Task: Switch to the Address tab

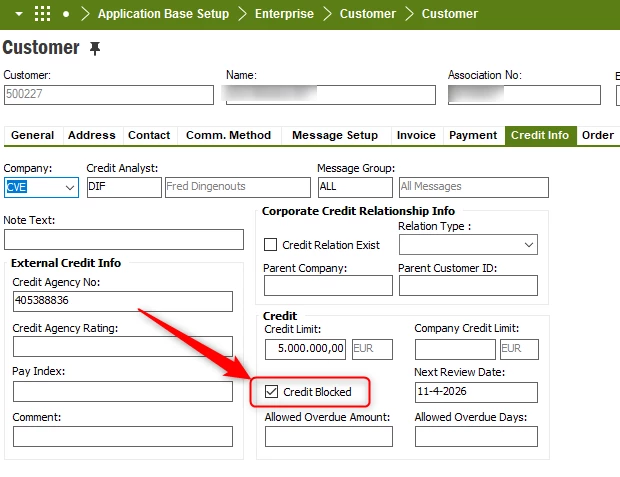Action: click(92, 135)
